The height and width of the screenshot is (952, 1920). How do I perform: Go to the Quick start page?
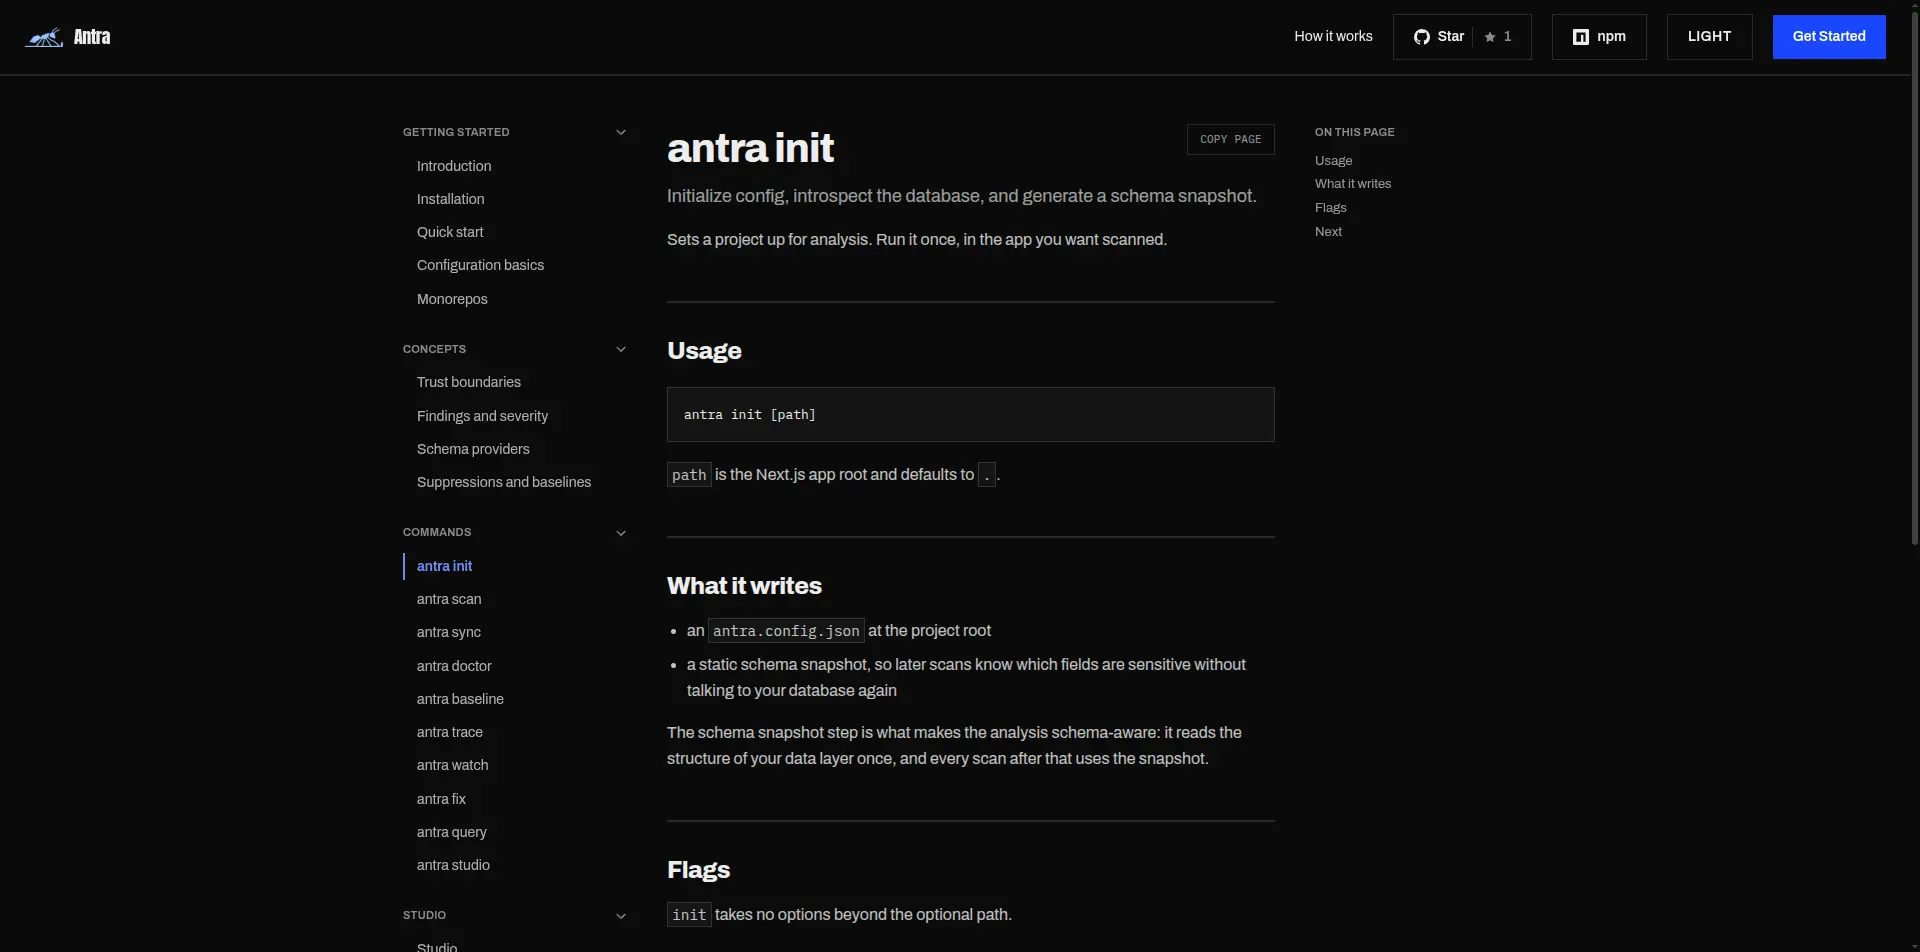(x=450, y=232)
